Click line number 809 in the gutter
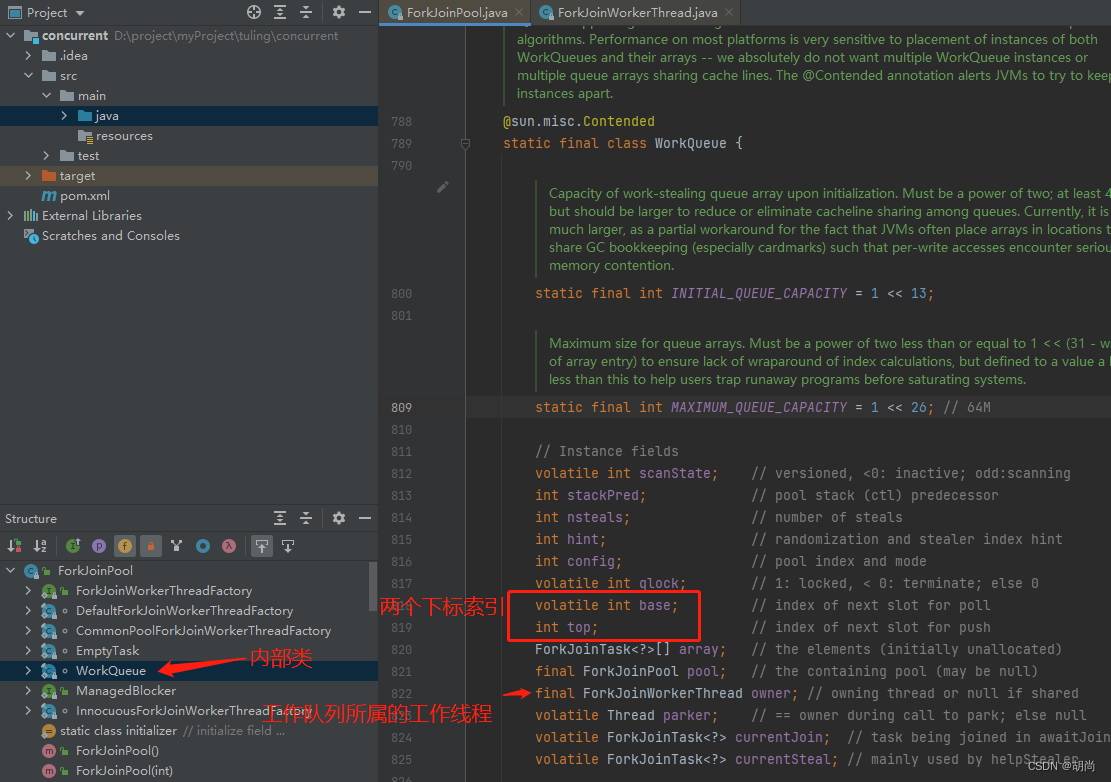Viewport: 1111px width, 782px height. pos(401,407)
